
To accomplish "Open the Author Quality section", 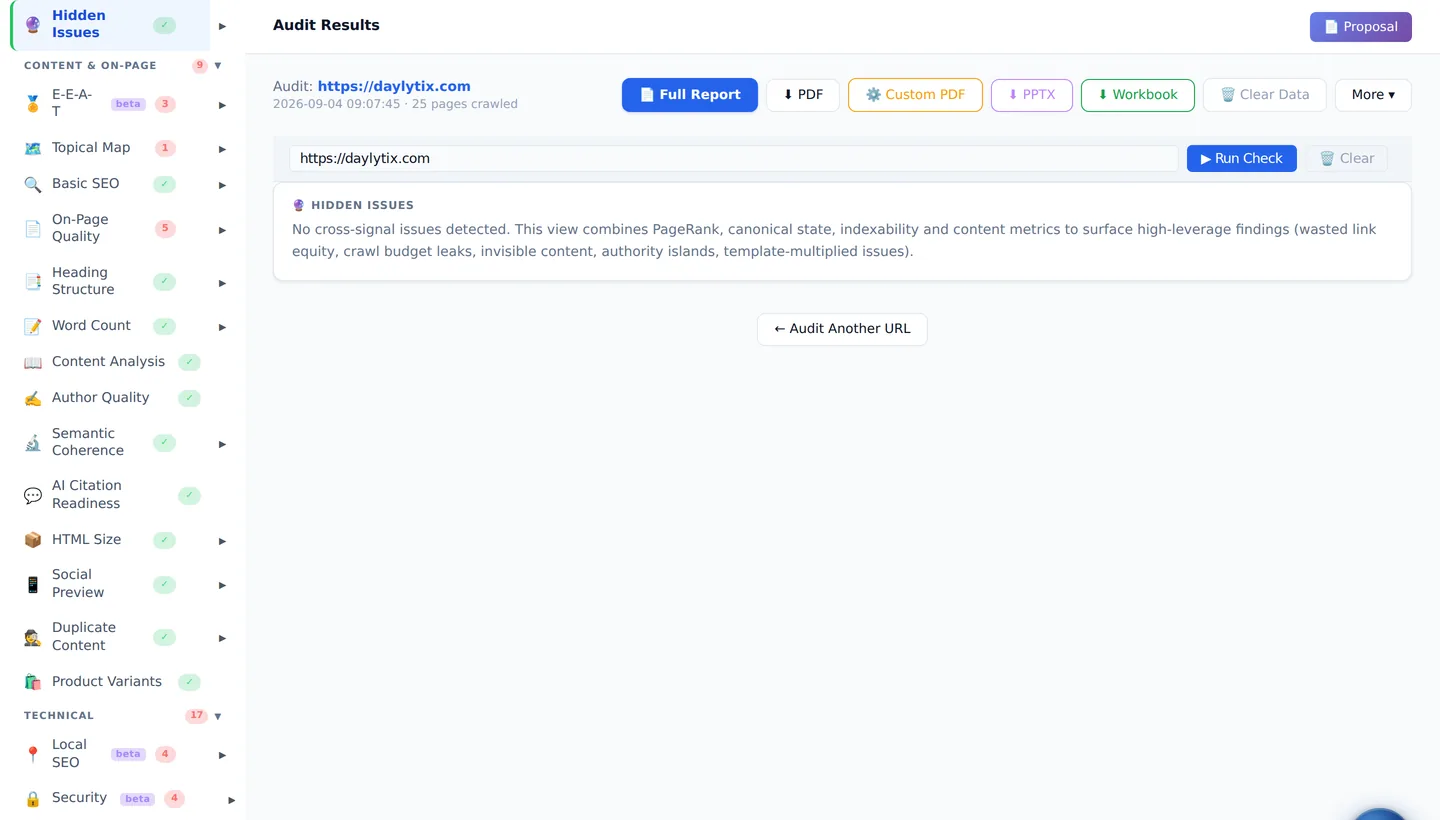I will [x=112, y=398].
